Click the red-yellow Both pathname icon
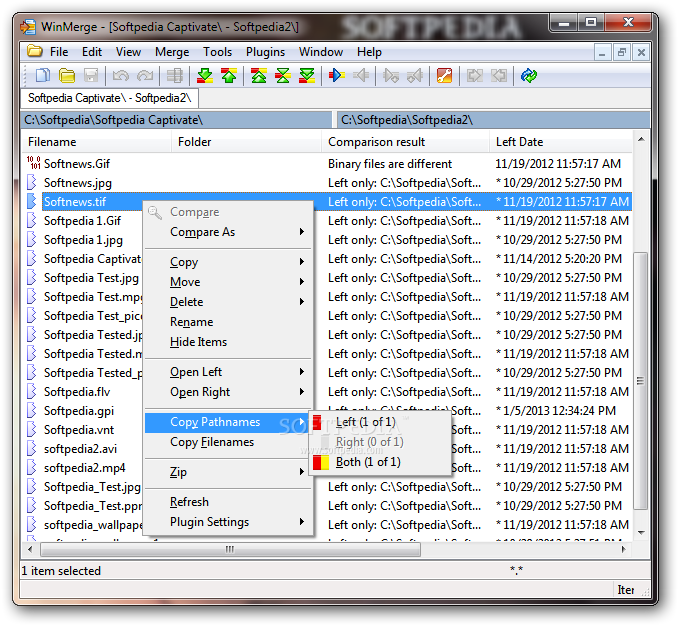 pyautogui.click(x=321, y=462)
